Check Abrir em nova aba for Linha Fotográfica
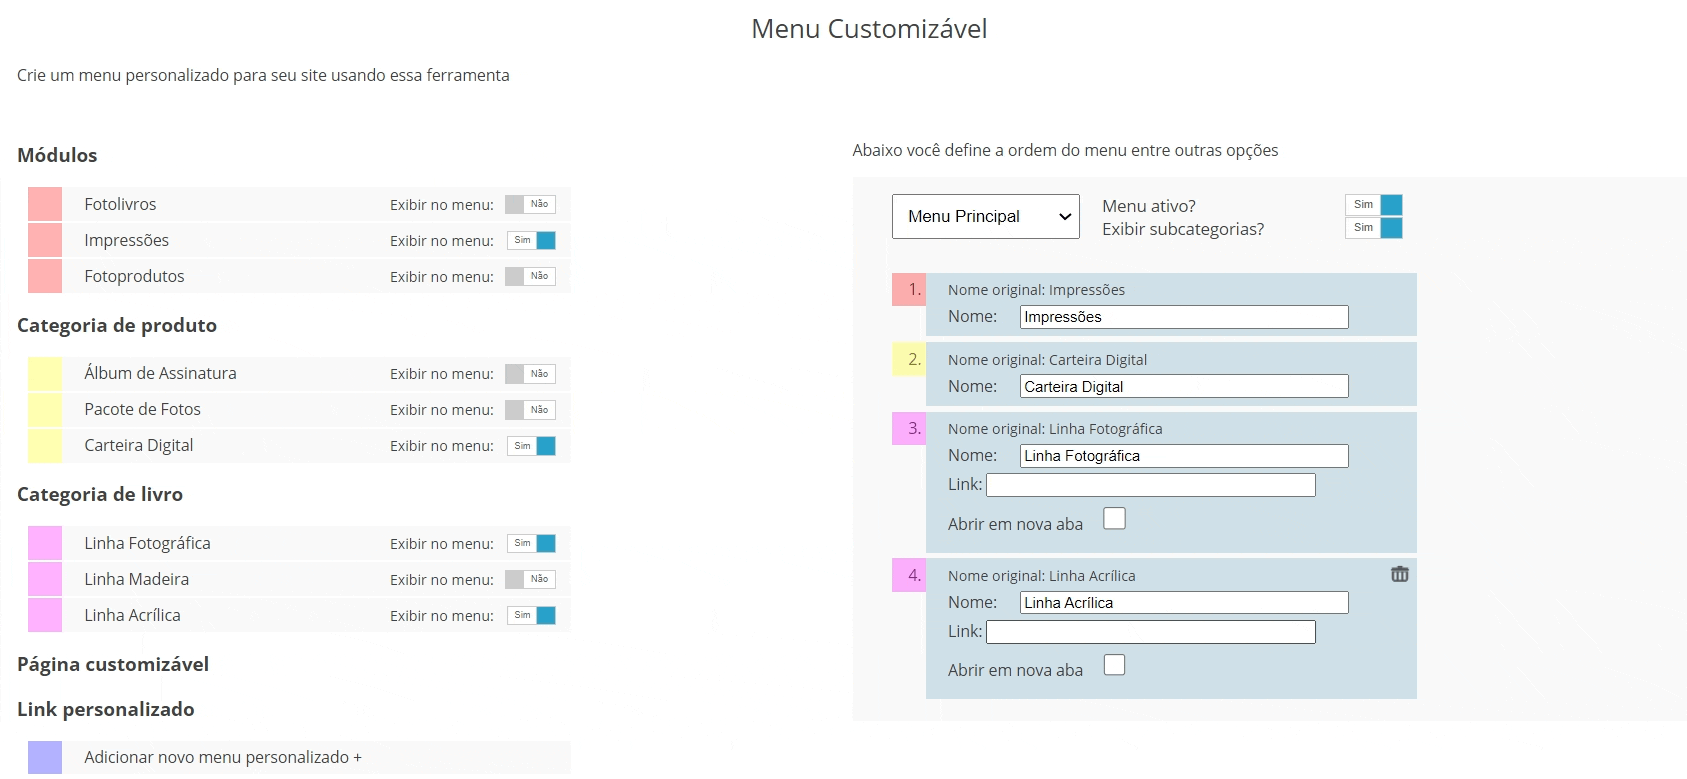The height and width of the screenshot is (779, 1687). pyautogui.click(x=1114, y=518)
